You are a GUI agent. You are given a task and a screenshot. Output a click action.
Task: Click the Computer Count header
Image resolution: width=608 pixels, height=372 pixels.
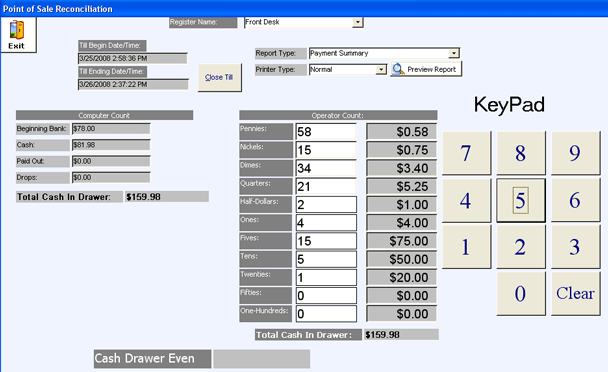click(104, 115)
